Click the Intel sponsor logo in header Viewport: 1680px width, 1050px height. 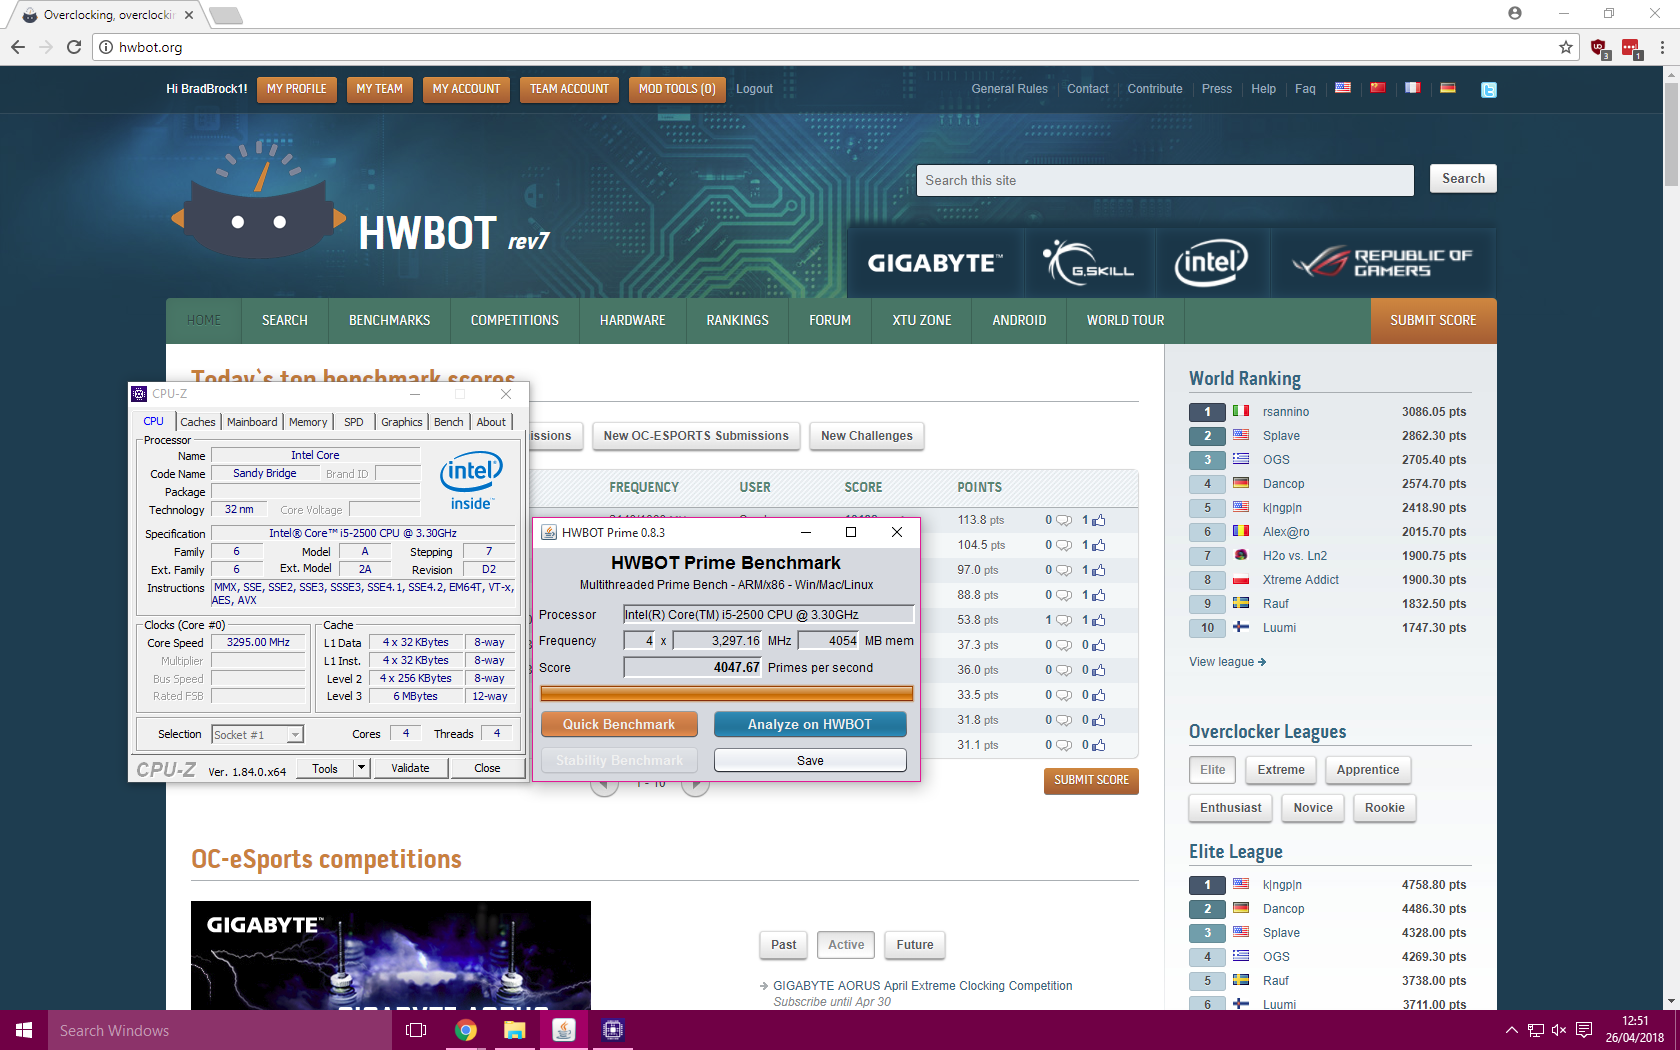(x=1211, y=263)
